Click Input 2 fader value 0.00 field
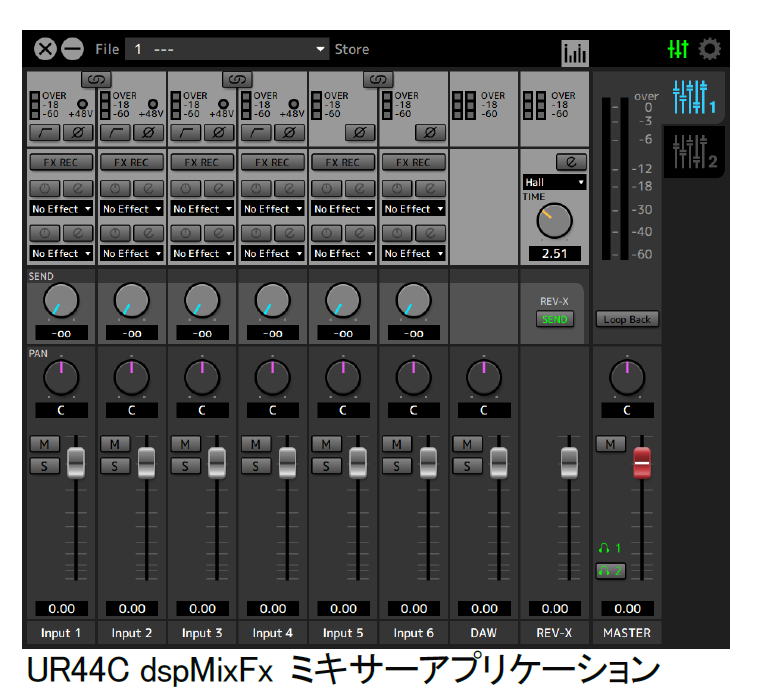 [132, 609]
